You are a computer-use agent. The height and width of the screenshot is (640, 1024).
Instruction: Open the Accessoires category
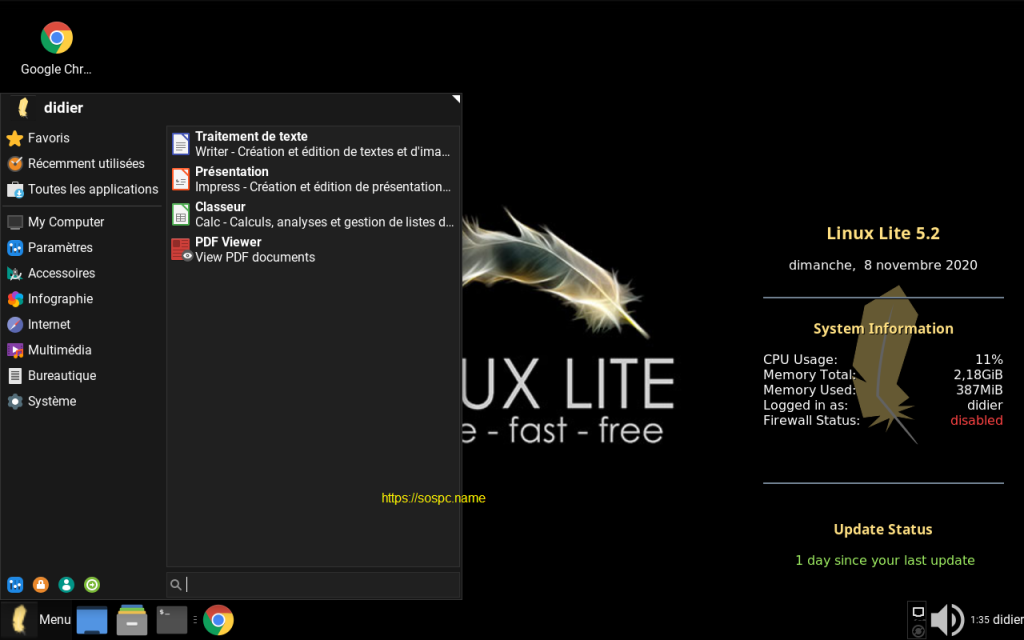[82, 273]
